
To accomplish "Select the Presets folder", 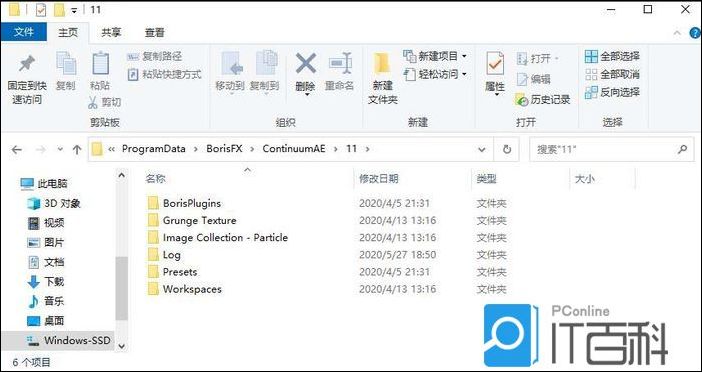I will click(x=172, y=272).
